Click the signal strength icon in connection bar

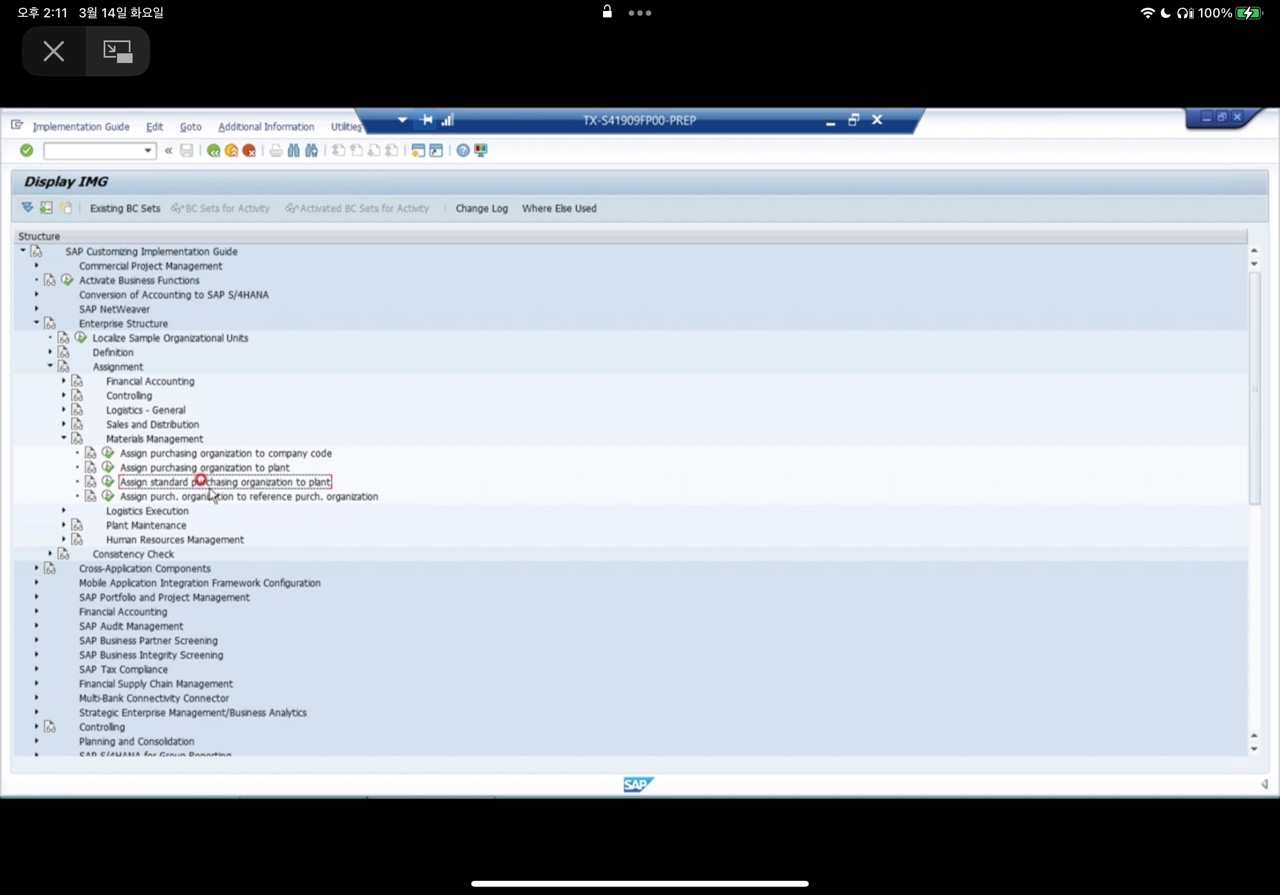(447, 120)
